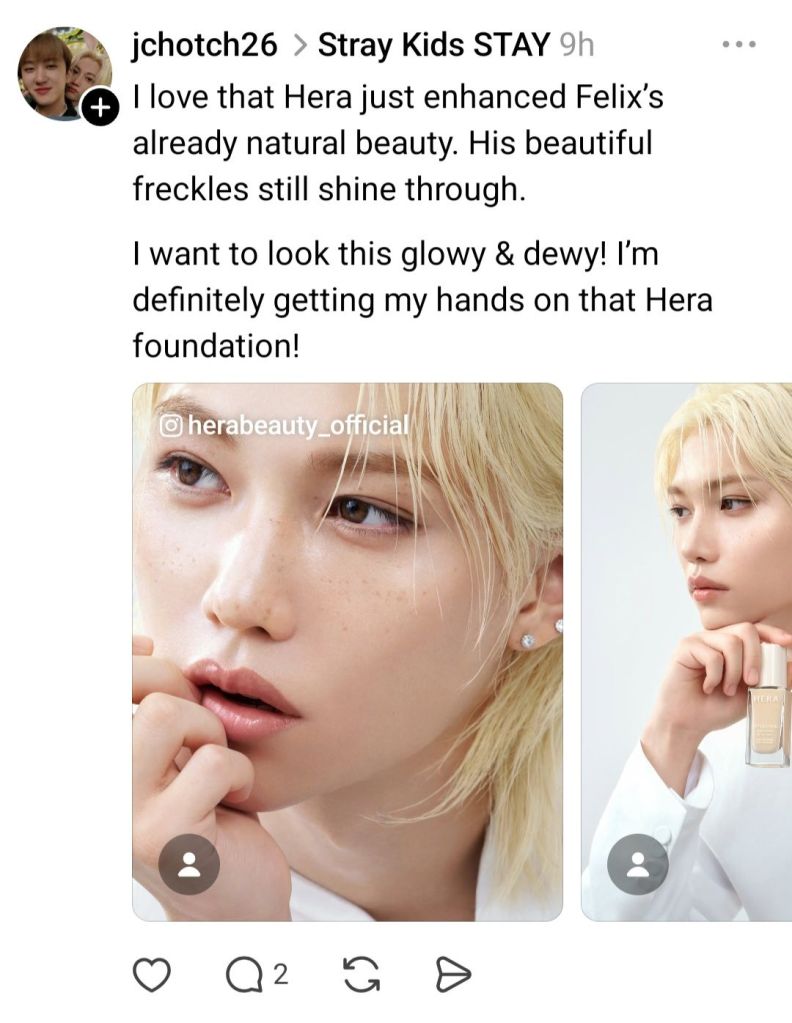Screen dimensions: 792x1023
Task: Show tagged people on the first photo
Action: [x=189, y=864]
